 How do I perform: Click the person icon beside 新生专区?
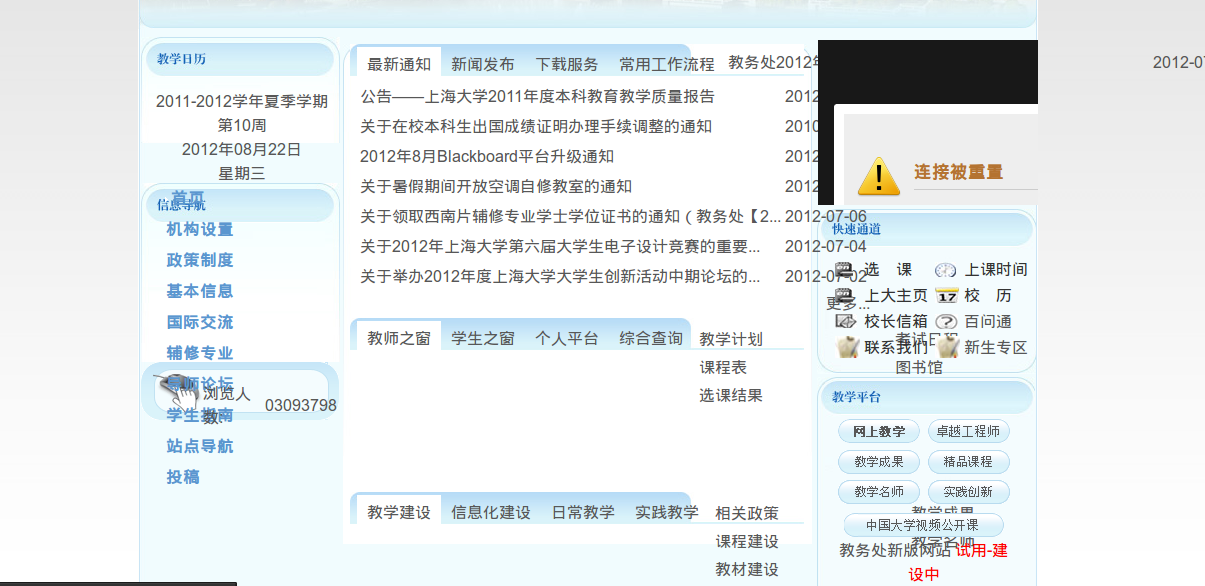click(948, 347)
